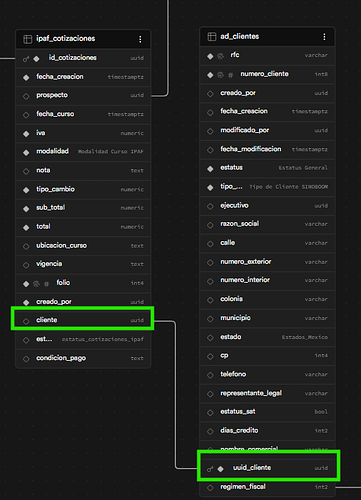This screenshot has width=361, height=500.
Task: Click the numero_cliente column name
Action: (264, 74)
